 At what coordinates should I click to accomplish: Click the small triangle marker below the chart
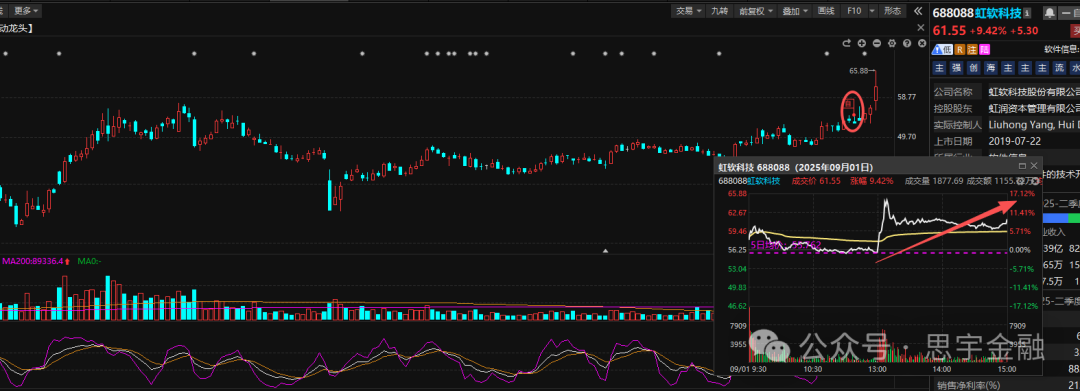click(x=605, y=251)
